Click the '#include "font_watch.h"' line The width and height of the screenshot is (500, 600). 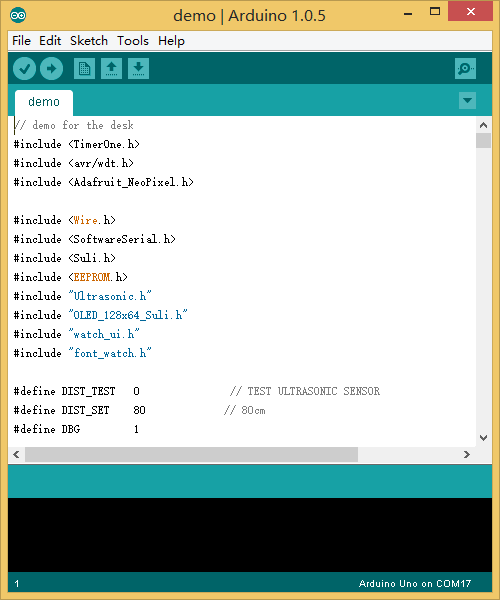[83, 353]
